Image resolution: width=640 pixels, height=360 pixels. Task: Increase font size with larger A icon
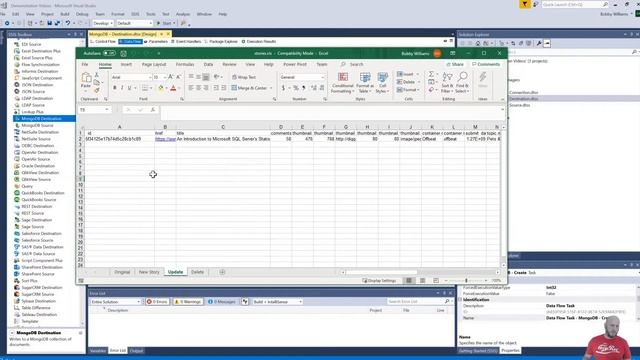tap(171, 77)
